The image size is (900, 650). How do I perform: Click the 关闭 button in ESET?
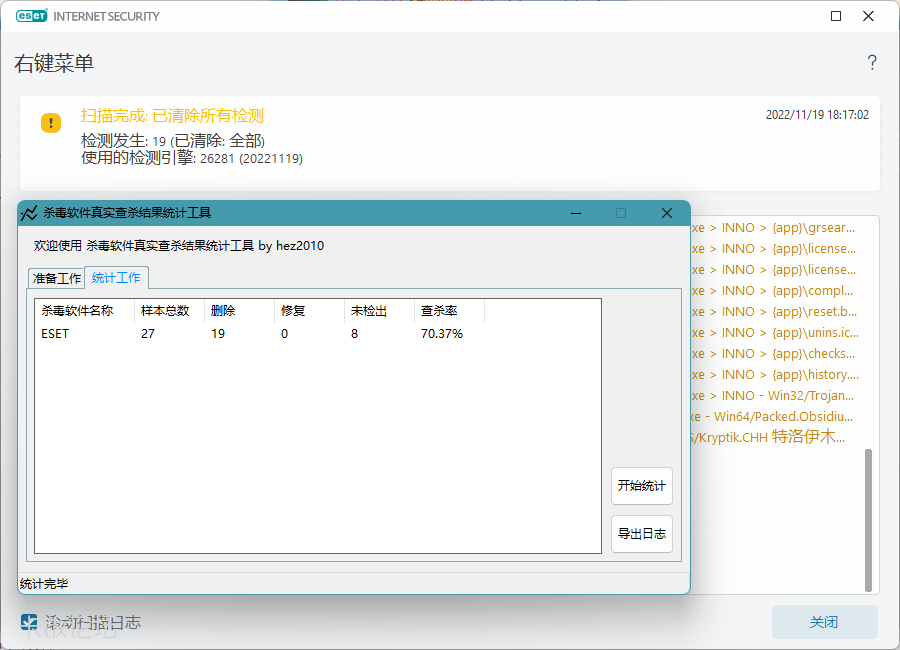824,622
